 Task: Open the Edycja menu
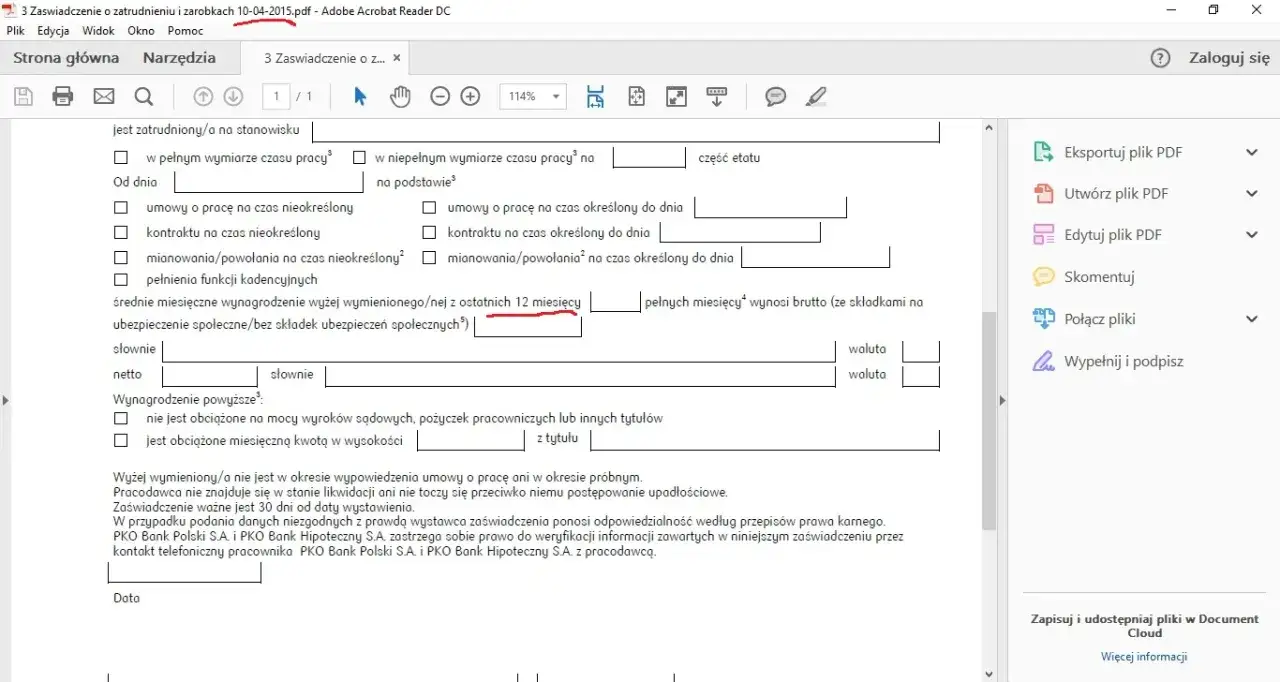point(52,30)
